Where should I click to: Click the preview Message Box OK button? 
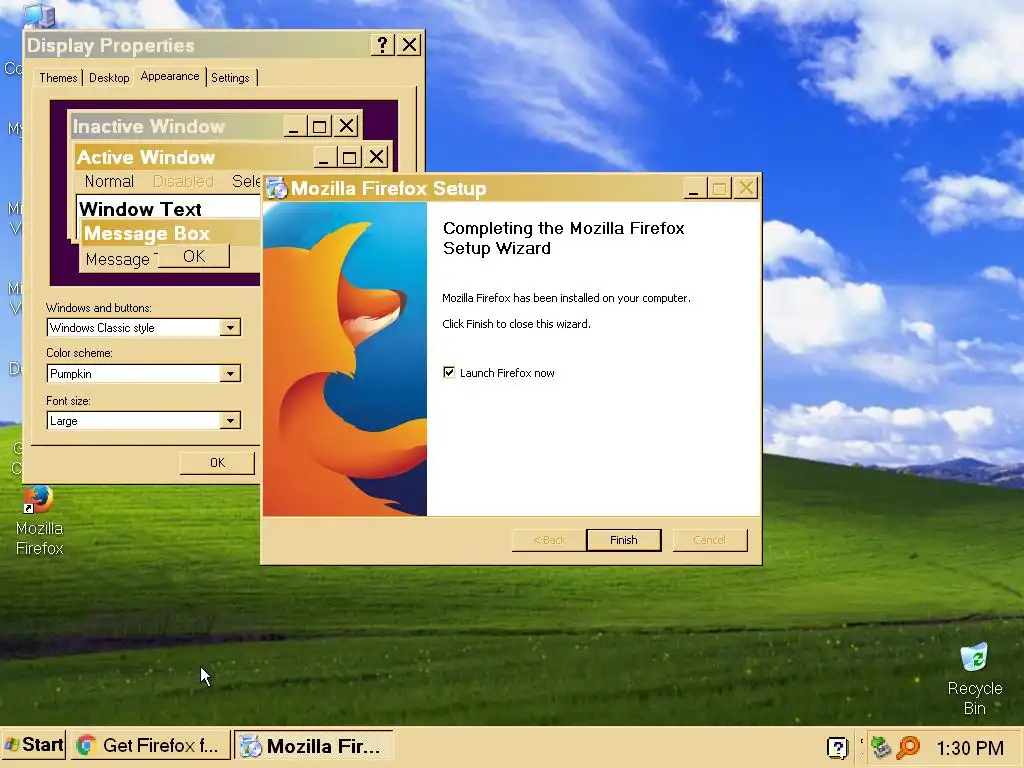coord(194,256)
